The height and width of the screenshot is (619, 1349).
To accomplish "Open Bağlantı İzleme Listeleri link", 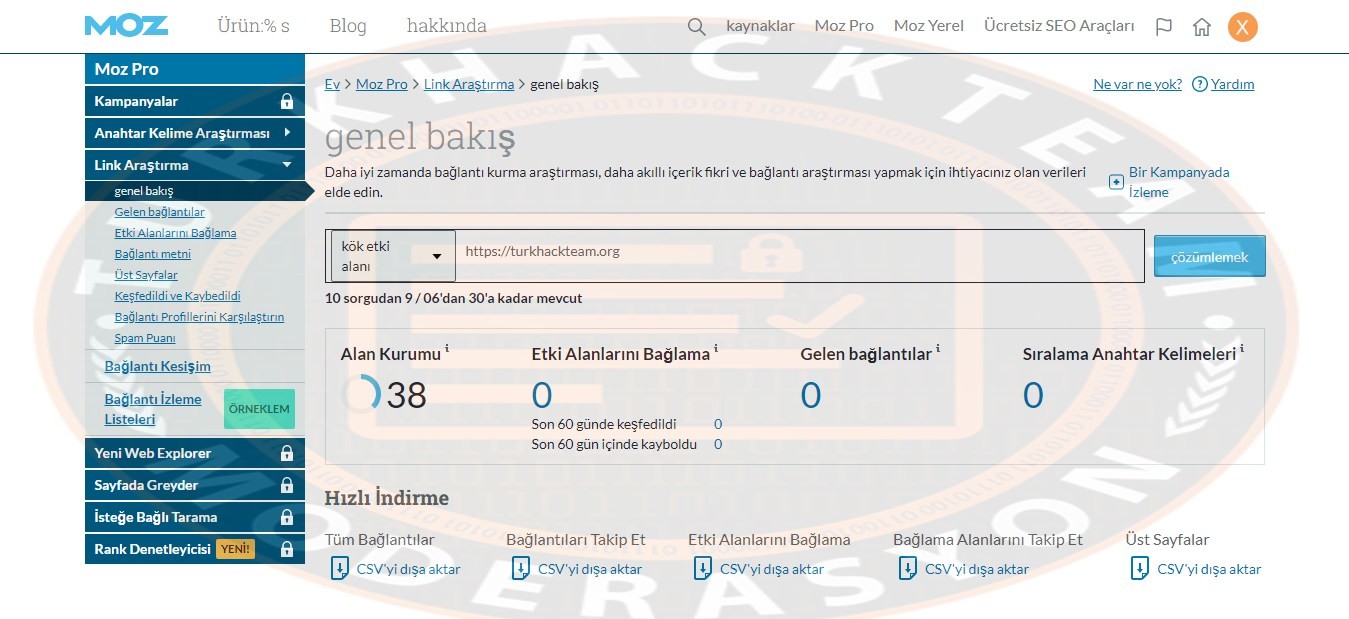I will pos(153,409).
